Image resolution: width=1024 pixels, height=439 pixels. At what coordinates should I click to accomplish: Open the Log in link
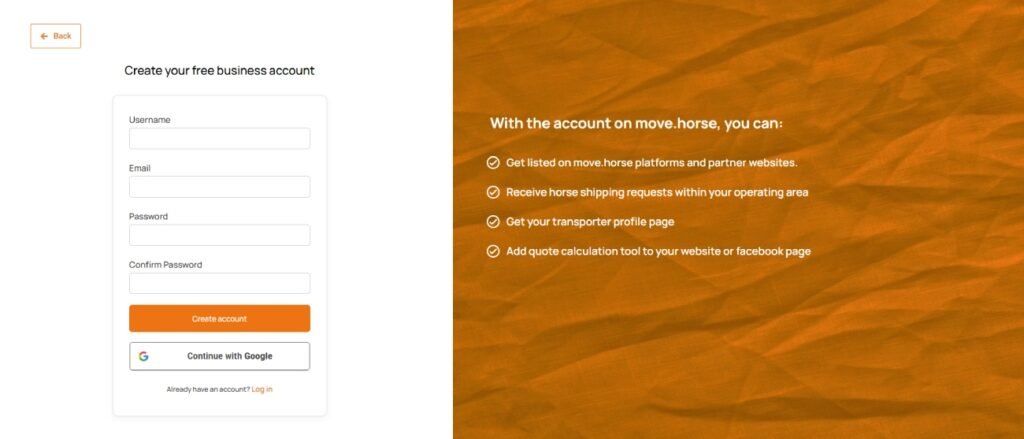(262, 389)
